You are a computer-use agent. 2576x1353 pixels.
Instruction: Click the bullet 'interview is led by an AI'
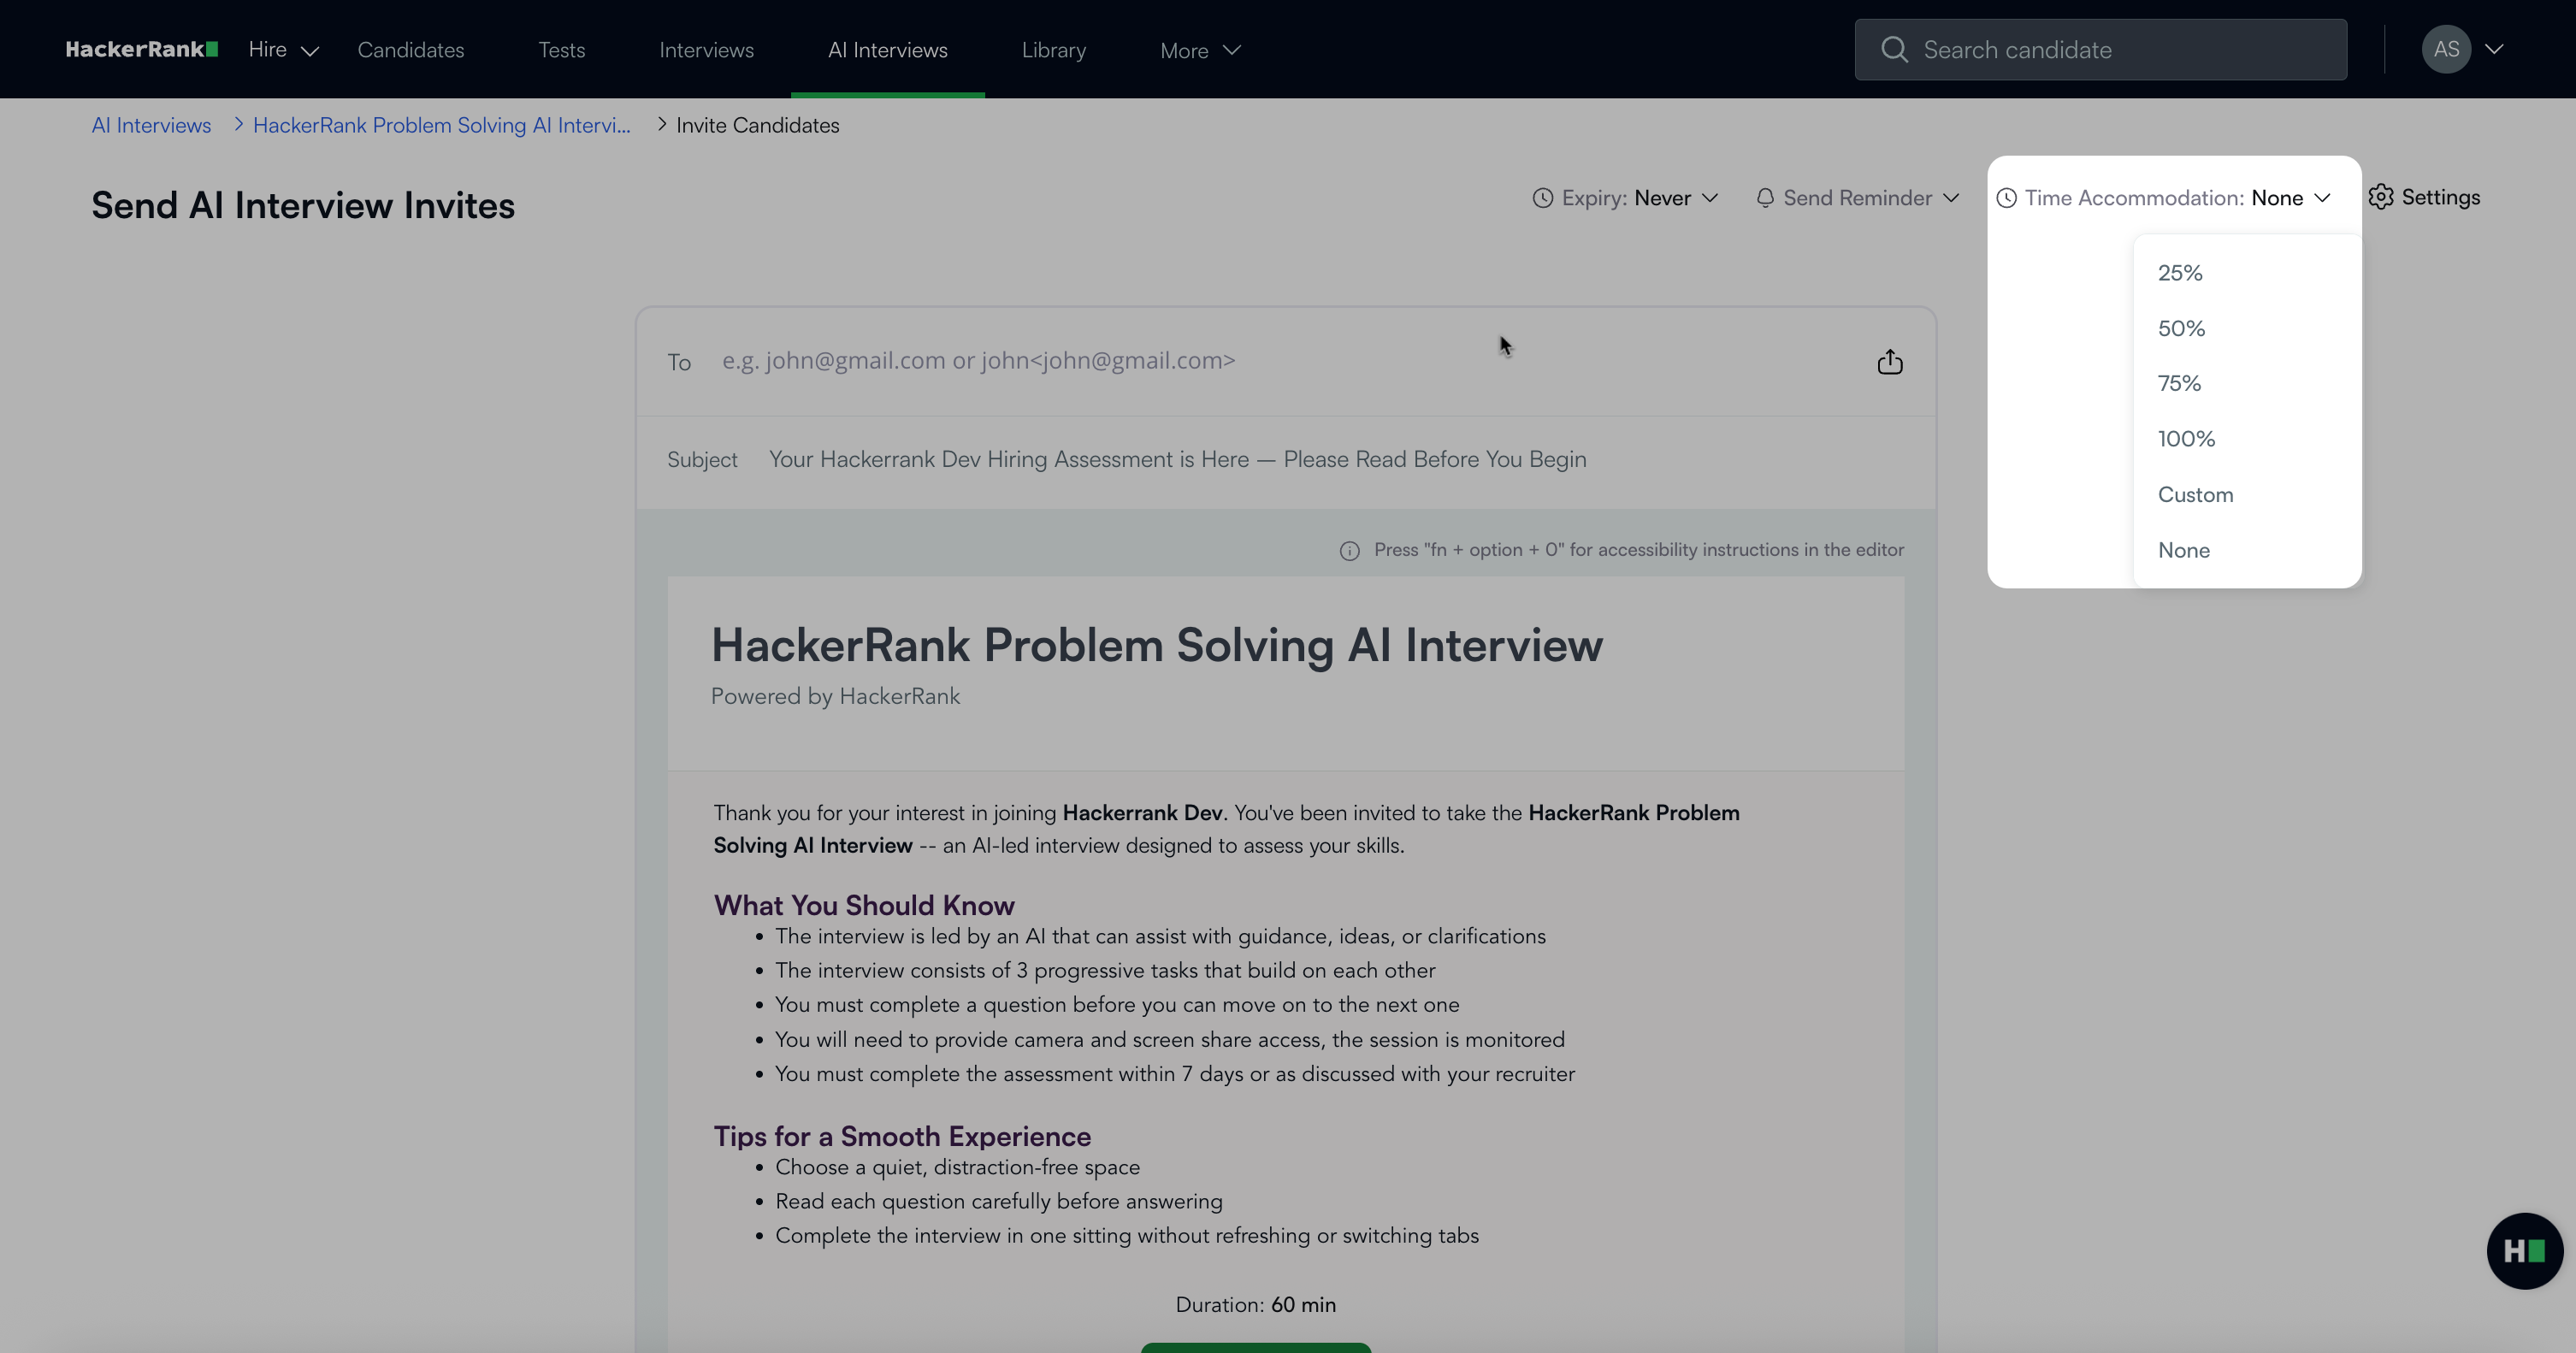(x=1160, y=936)
